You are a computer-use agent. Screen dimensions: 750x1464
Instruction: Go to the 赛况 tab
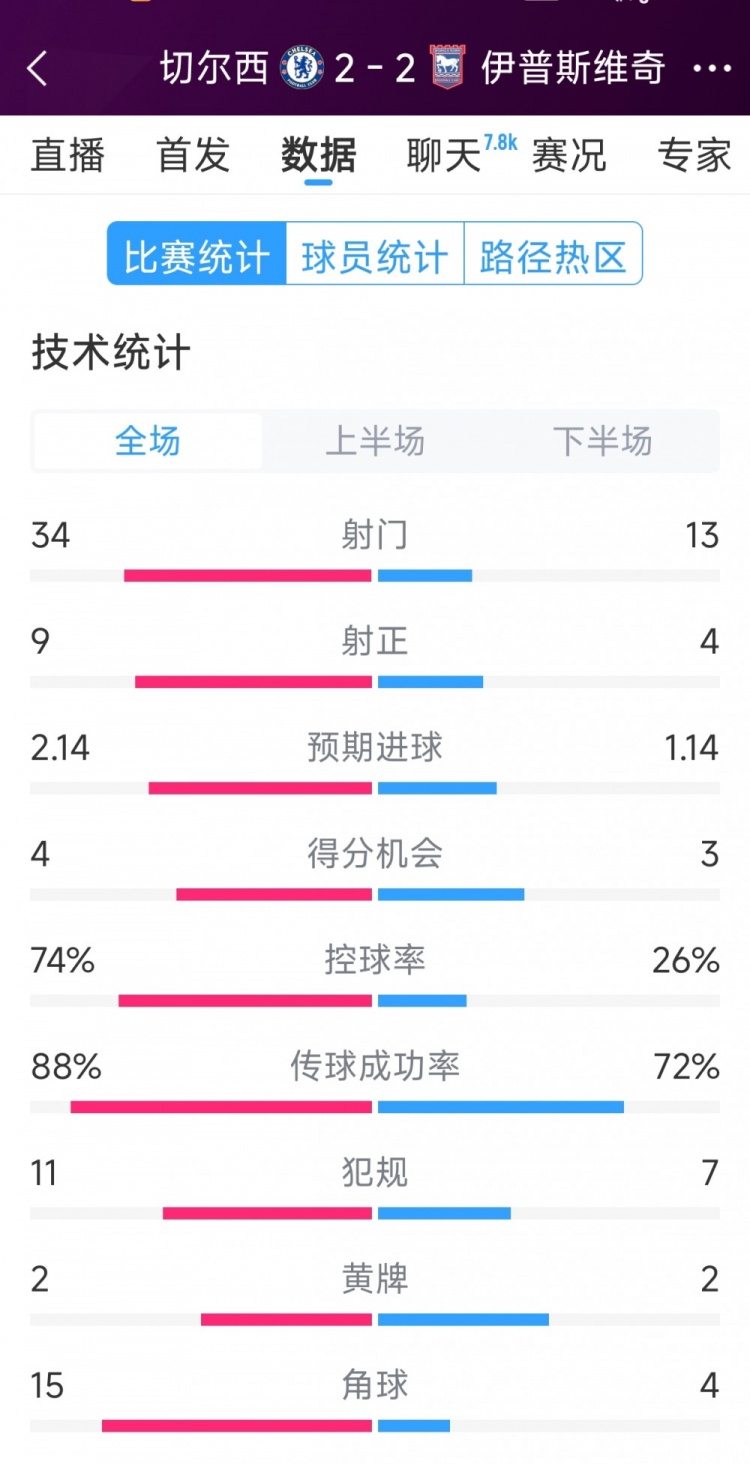[x=568, y=155]
